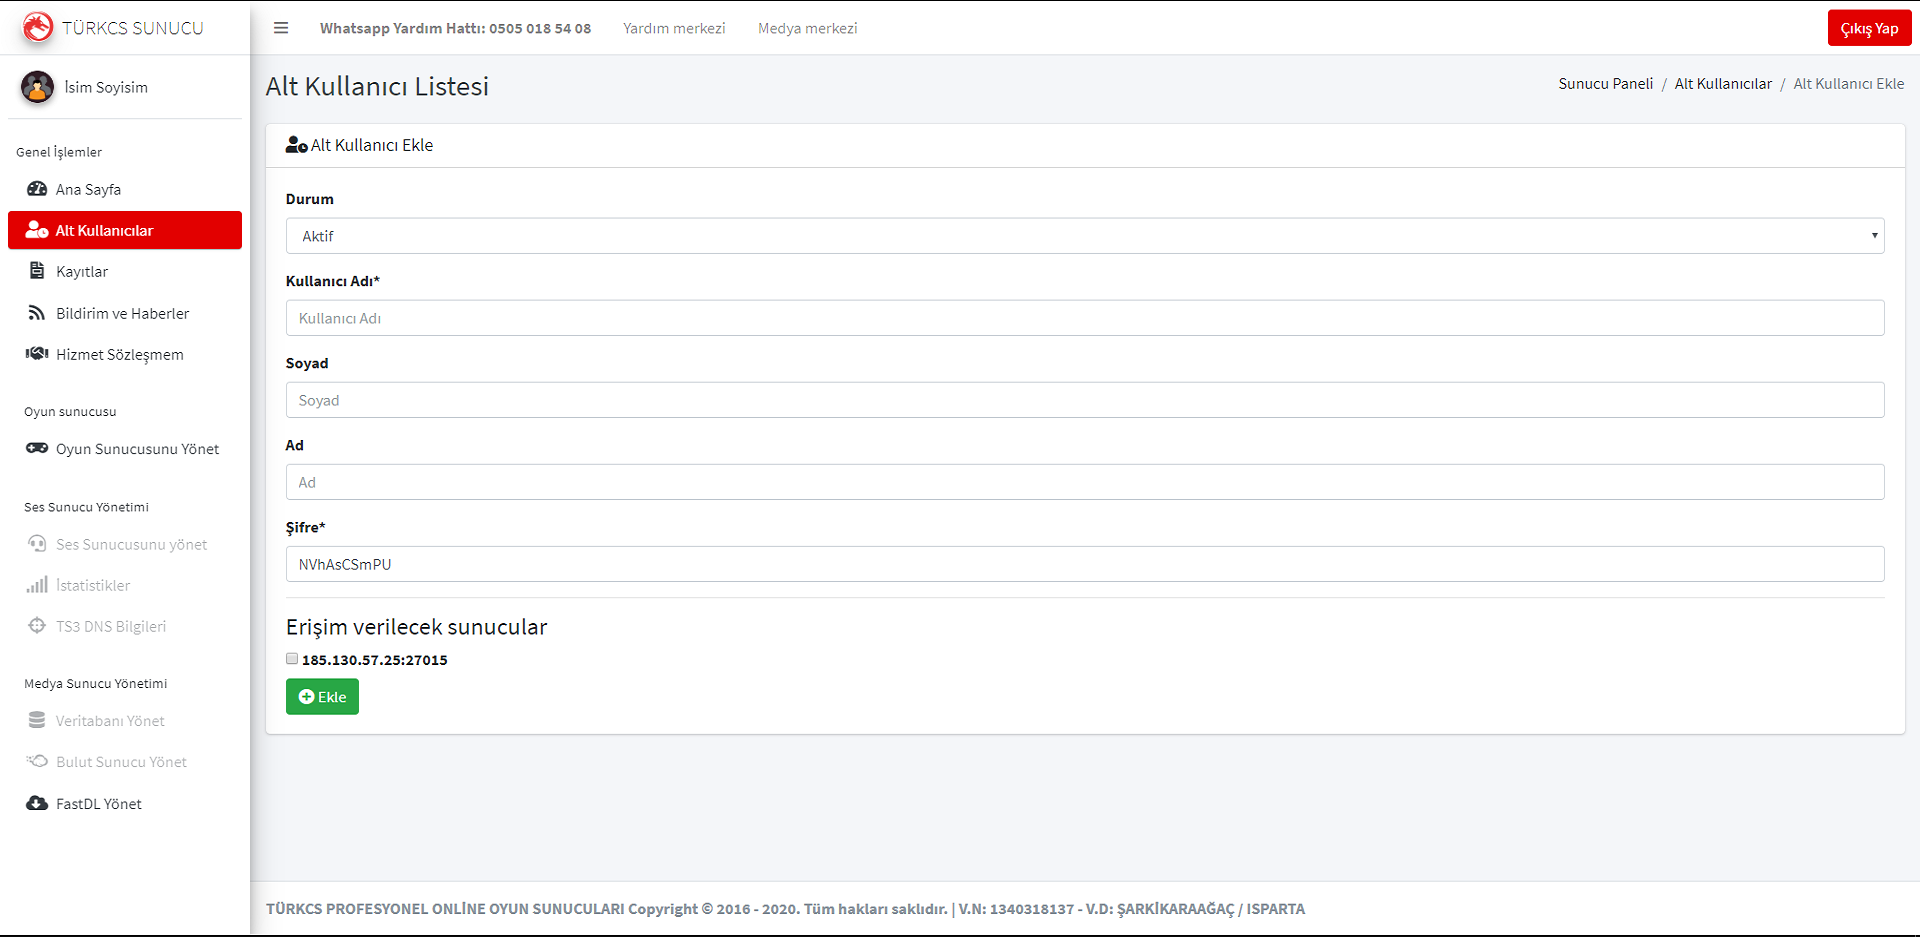The image size is (1920, 937).
Task: Click the cloud download icon for FastDL Yönet
Action: point(37,803)
